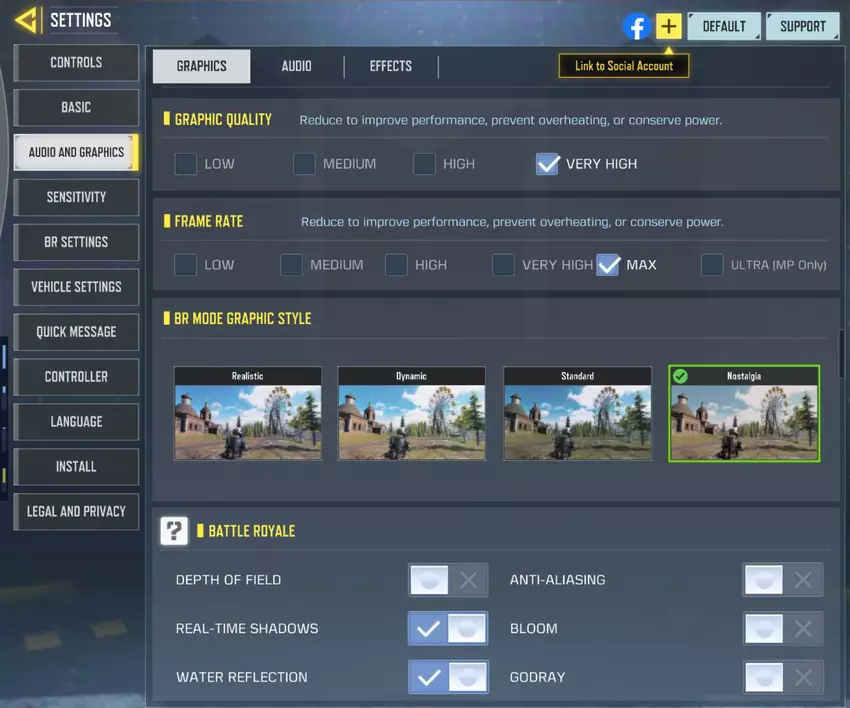Select Ultra (MP Only) frame rate
The image size is (850, 708).
point(712,265)
